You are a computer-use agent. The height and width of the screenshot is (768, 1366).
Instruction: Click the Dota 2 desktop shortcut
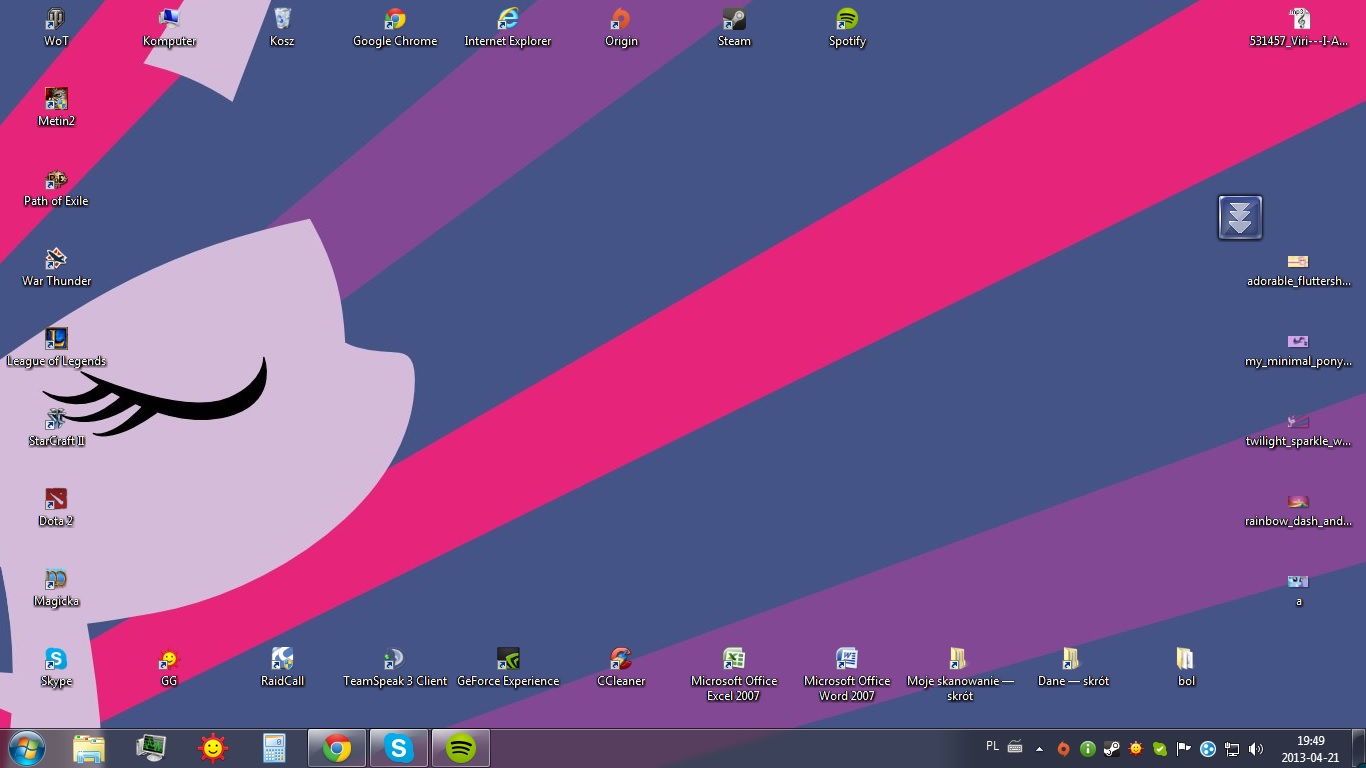click(56, 508)
